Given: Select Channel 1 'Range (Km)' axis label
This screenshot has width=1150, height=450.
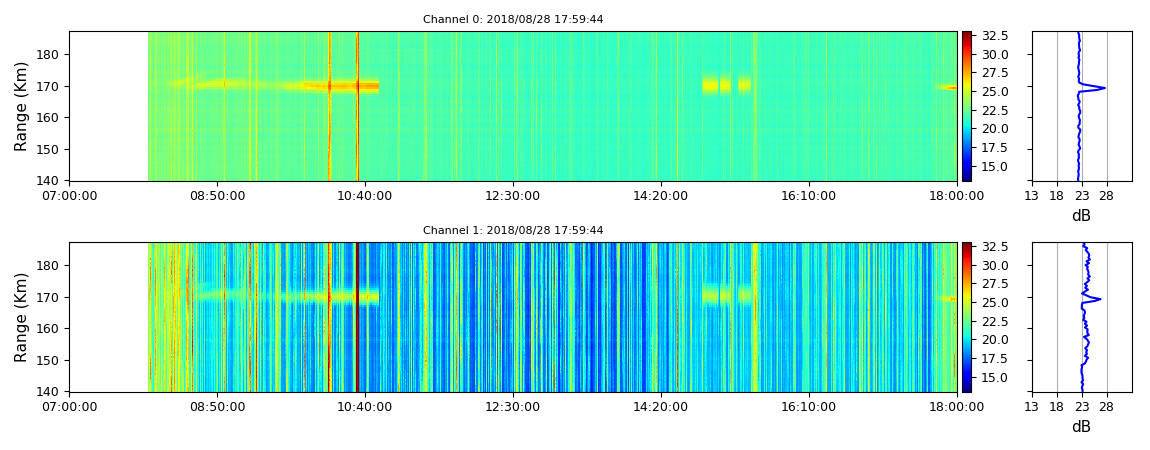Looking at the screenshot, I should coord(21,317).
